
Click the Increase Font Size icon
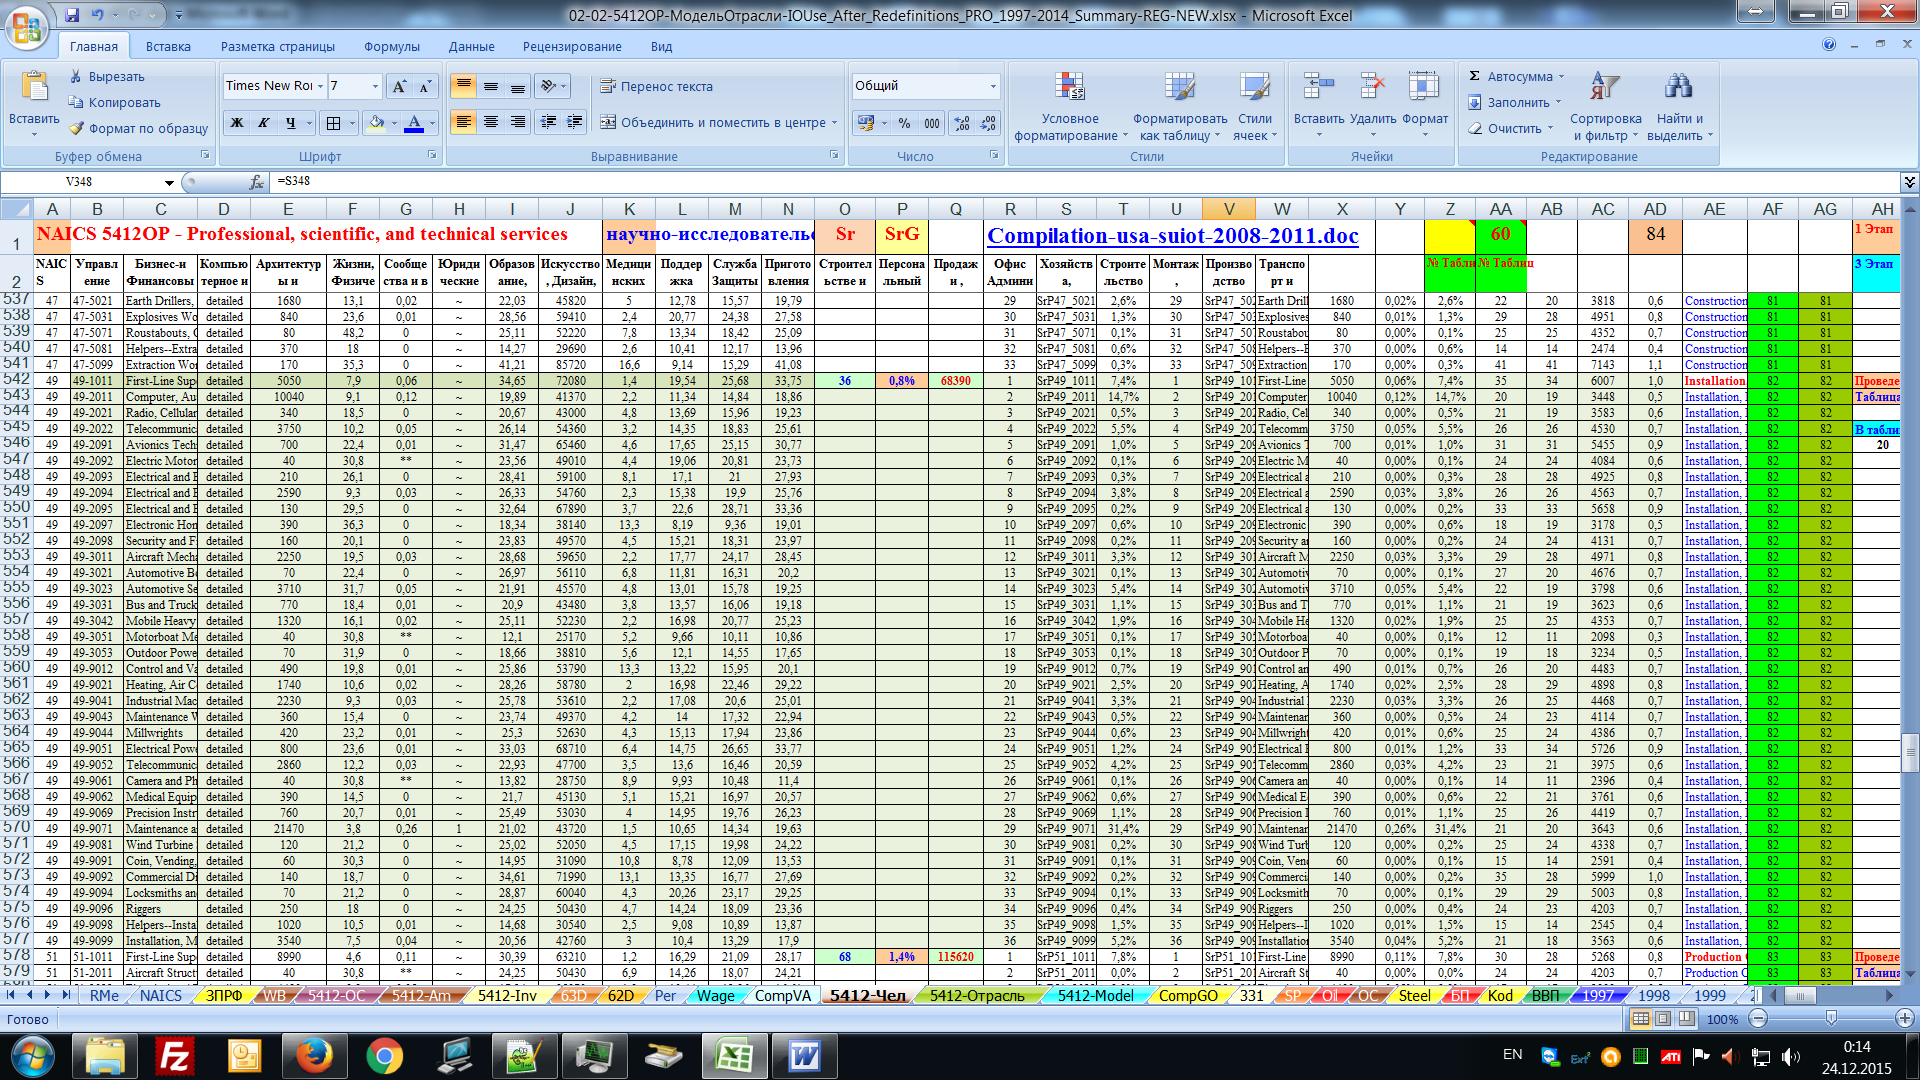point(399,87)
